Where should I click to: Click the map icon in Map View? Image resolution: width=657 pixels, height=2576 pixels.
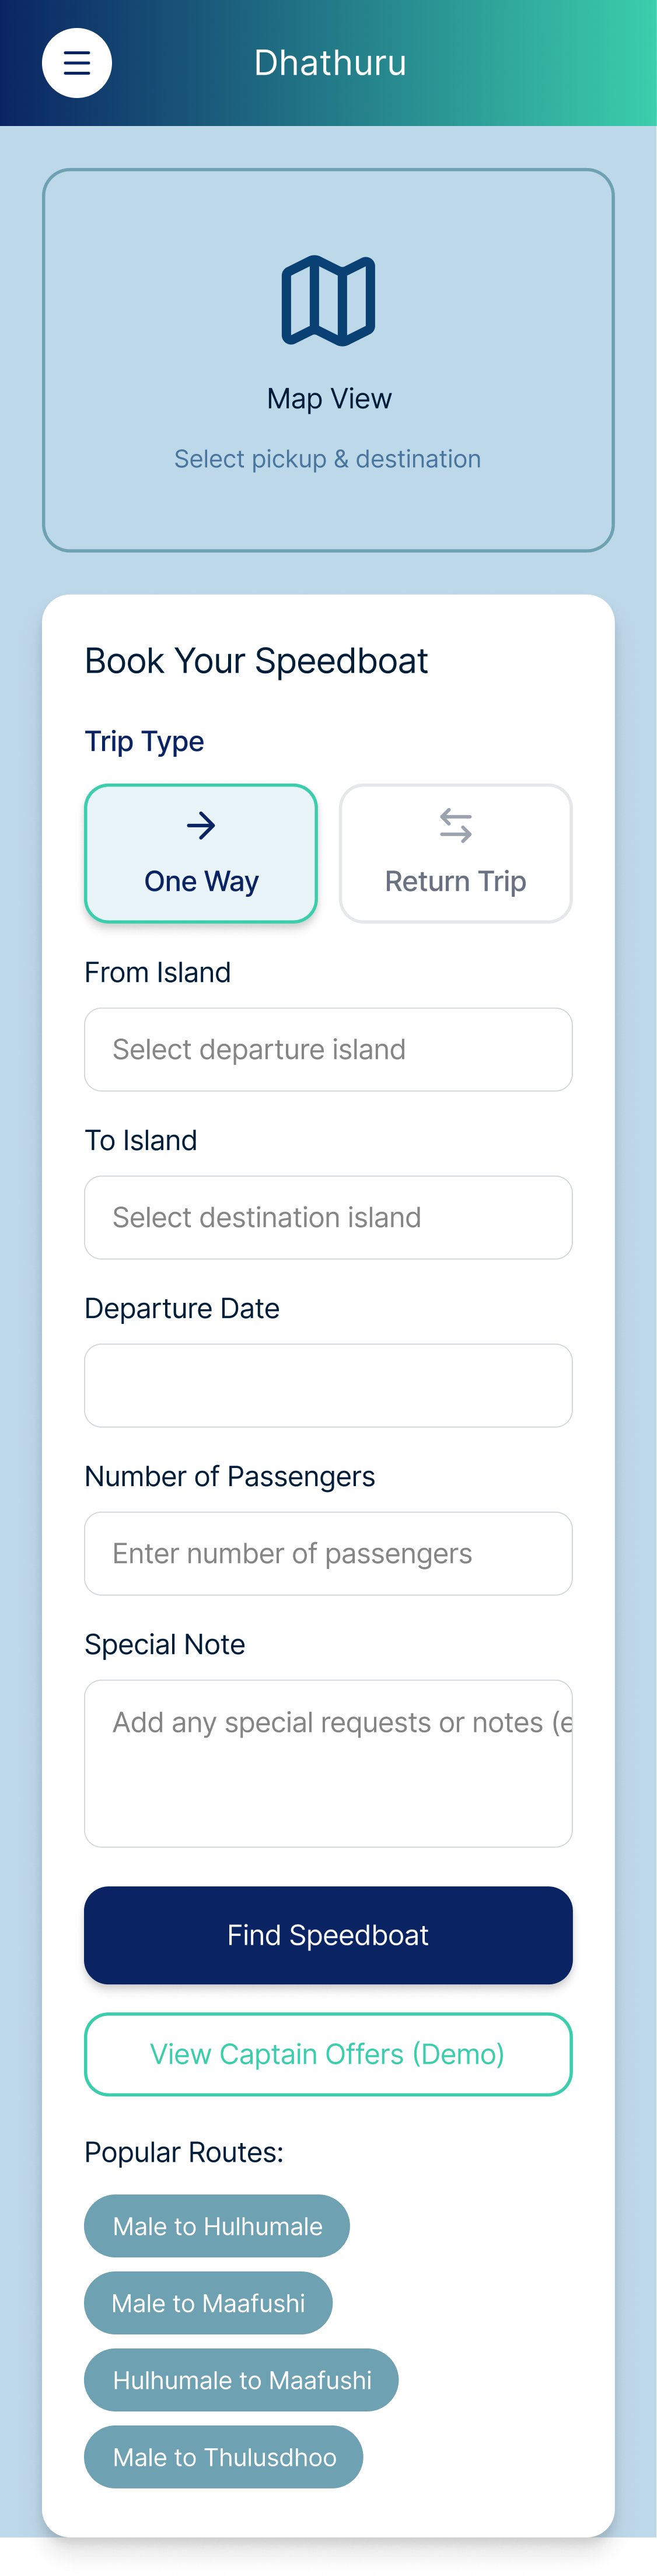[329, 300]
